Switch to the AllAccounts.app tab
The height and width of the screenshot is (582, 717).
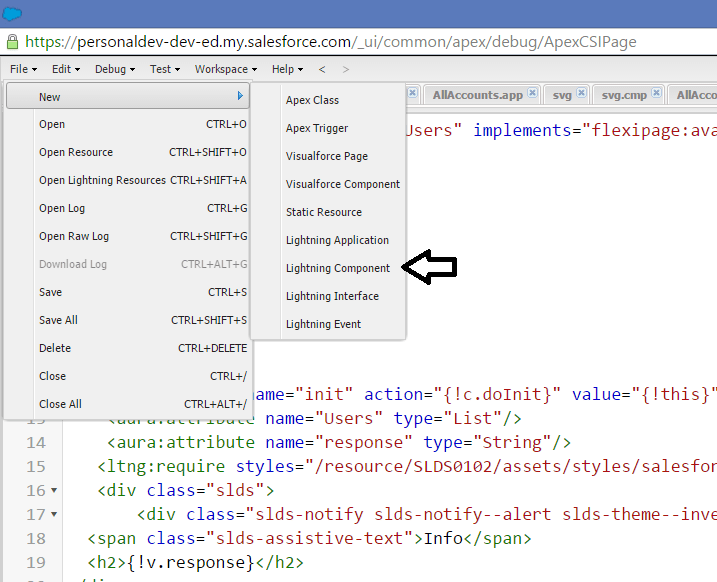(477, 95)
